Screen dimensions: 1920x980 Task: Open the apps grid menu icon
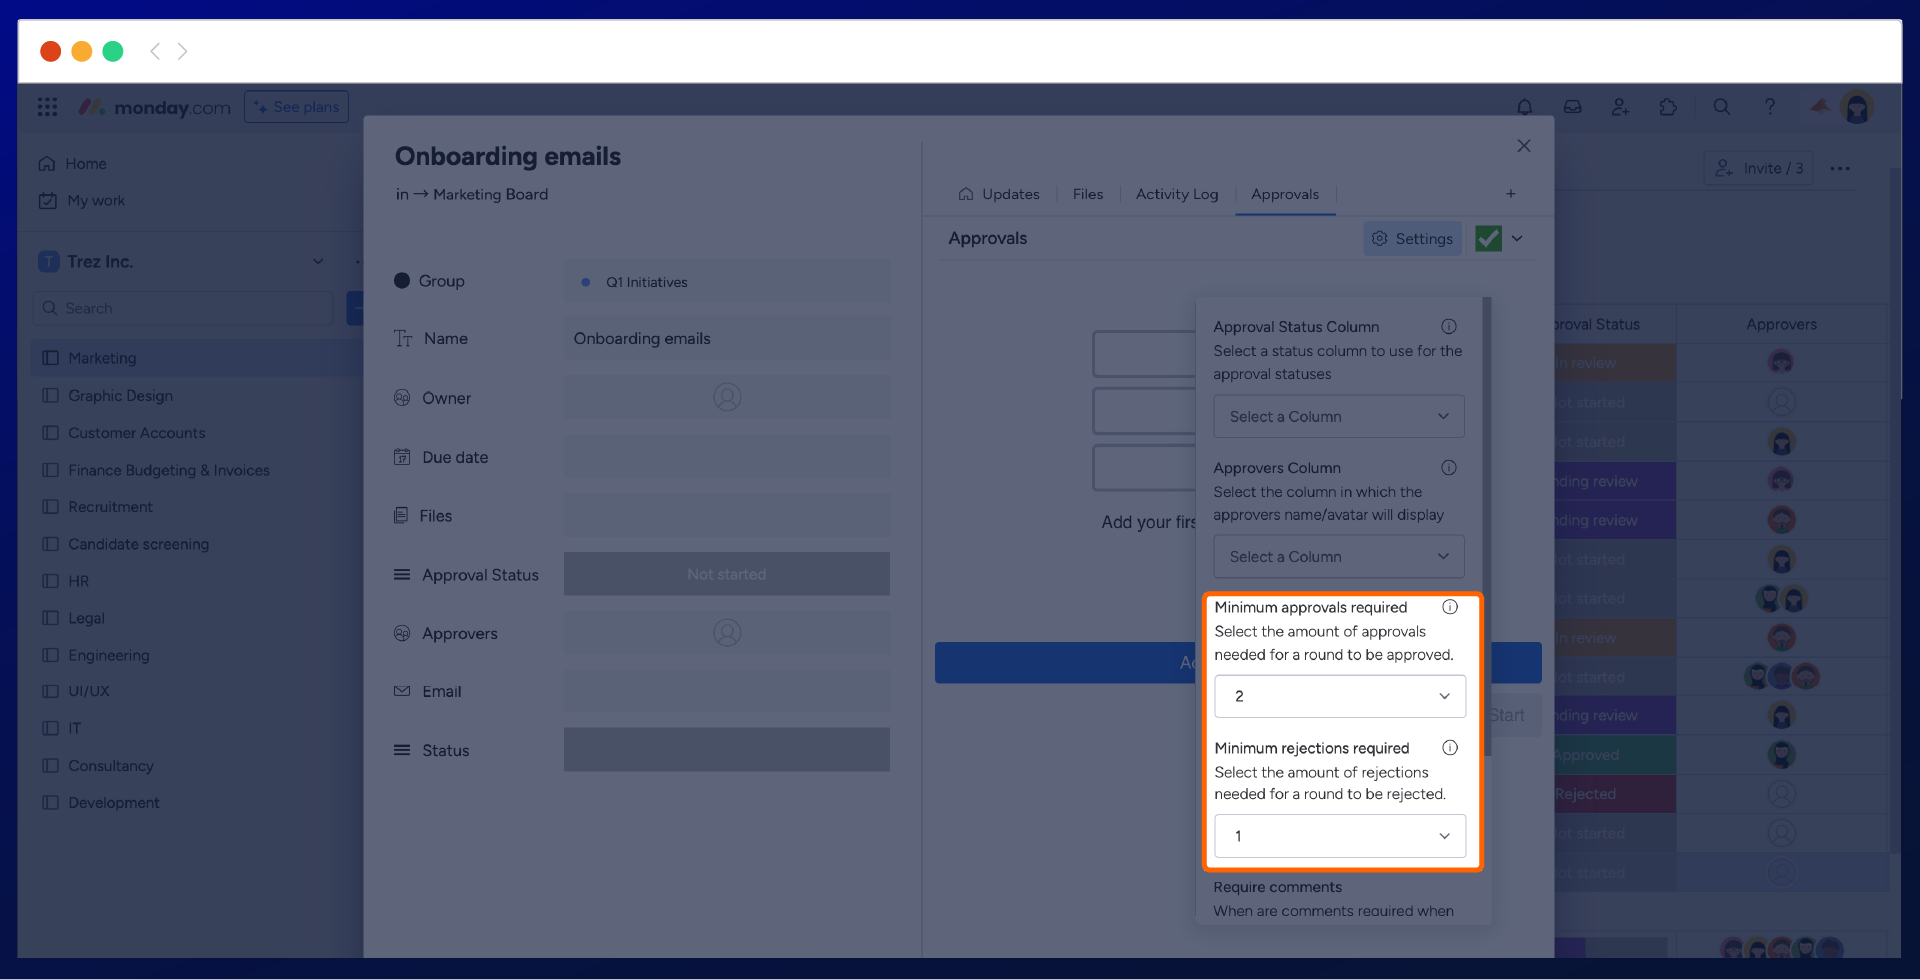point(47,107)
